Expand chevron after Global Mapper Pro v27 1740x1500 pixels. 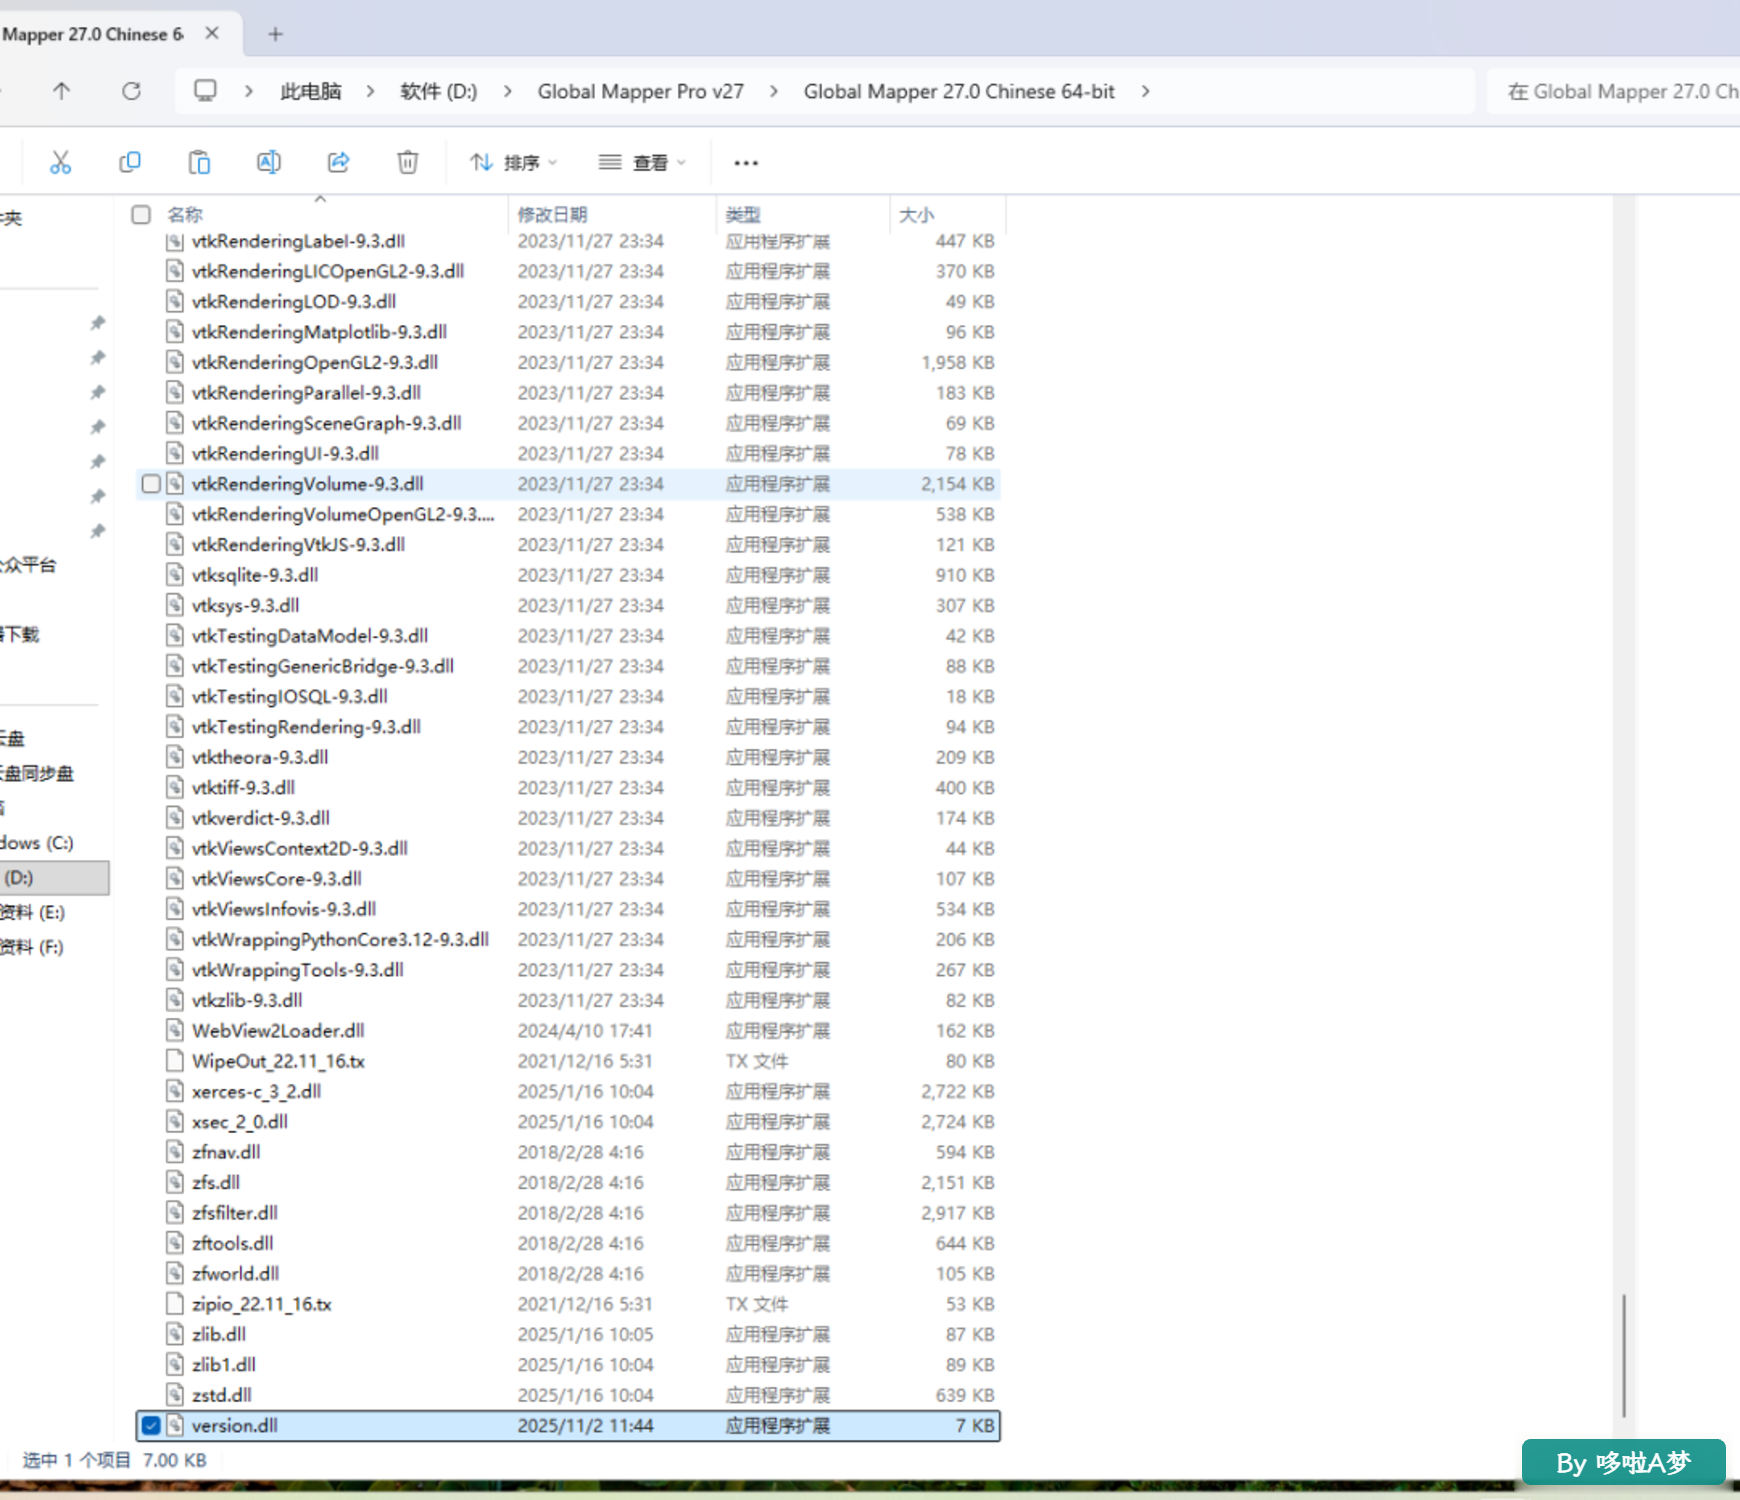click(774, 91)
